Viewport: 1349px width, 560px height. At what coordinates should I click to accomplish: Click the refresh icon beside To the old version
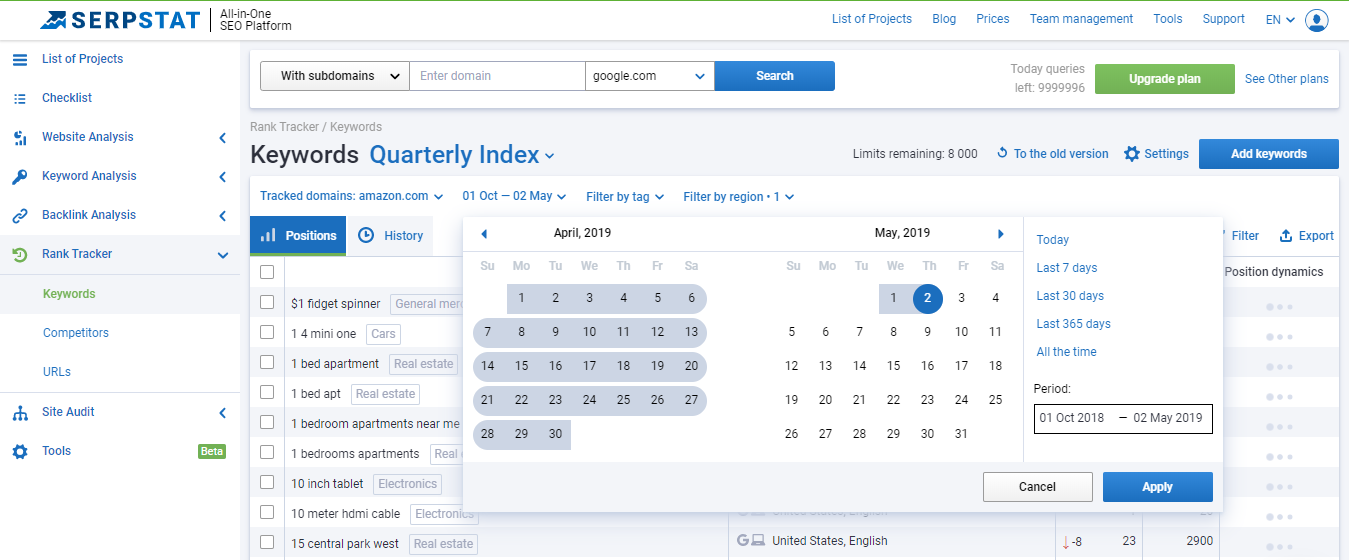click(1002, 154)
